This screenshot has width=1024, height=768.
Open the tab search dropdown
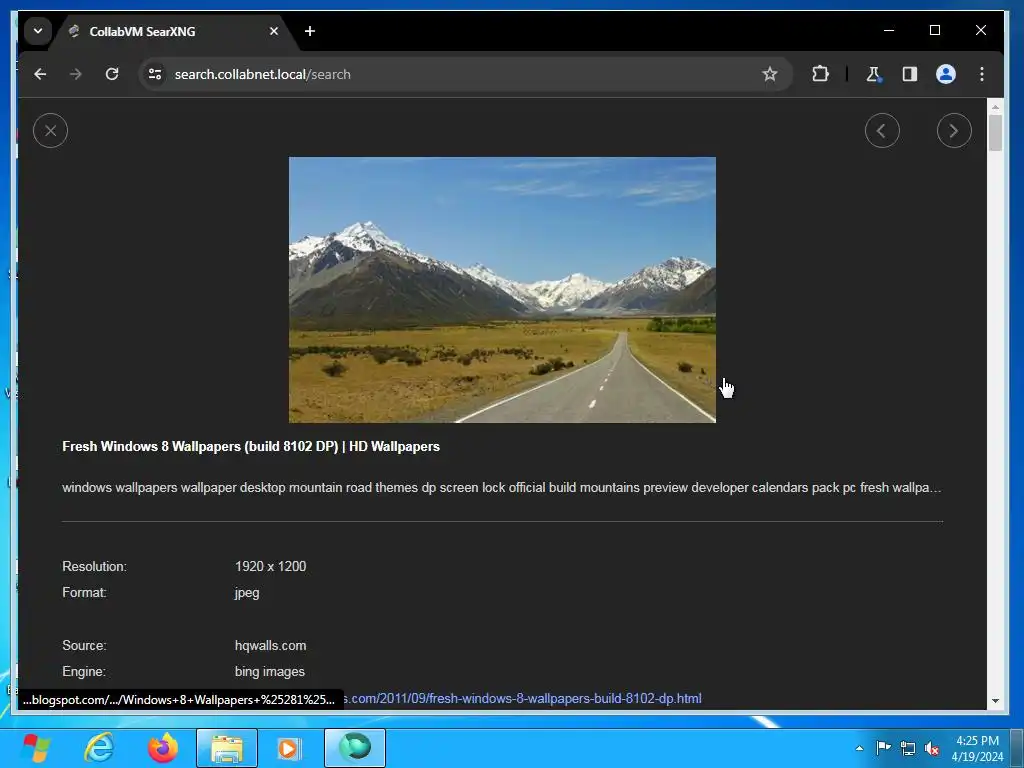(38, 31)
